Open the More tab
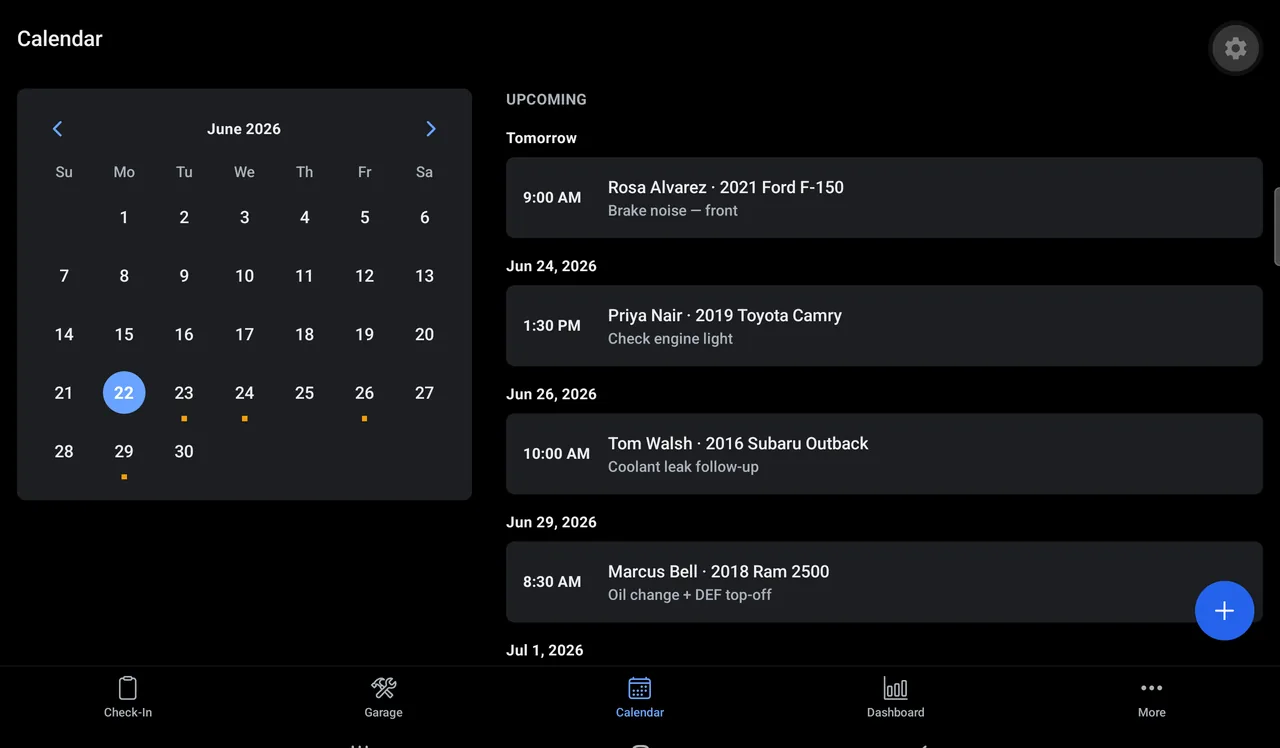The image size is (1280, 748). [1152, 697]
